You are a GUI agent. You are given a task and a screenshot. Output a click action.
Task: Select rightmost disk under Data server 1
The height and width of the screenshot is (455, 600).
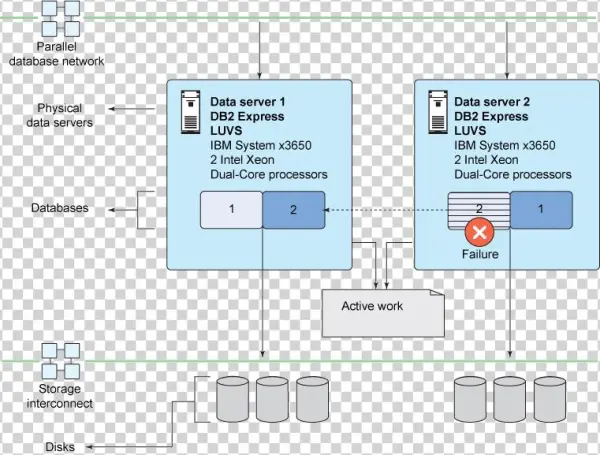[x=310, y=400]
